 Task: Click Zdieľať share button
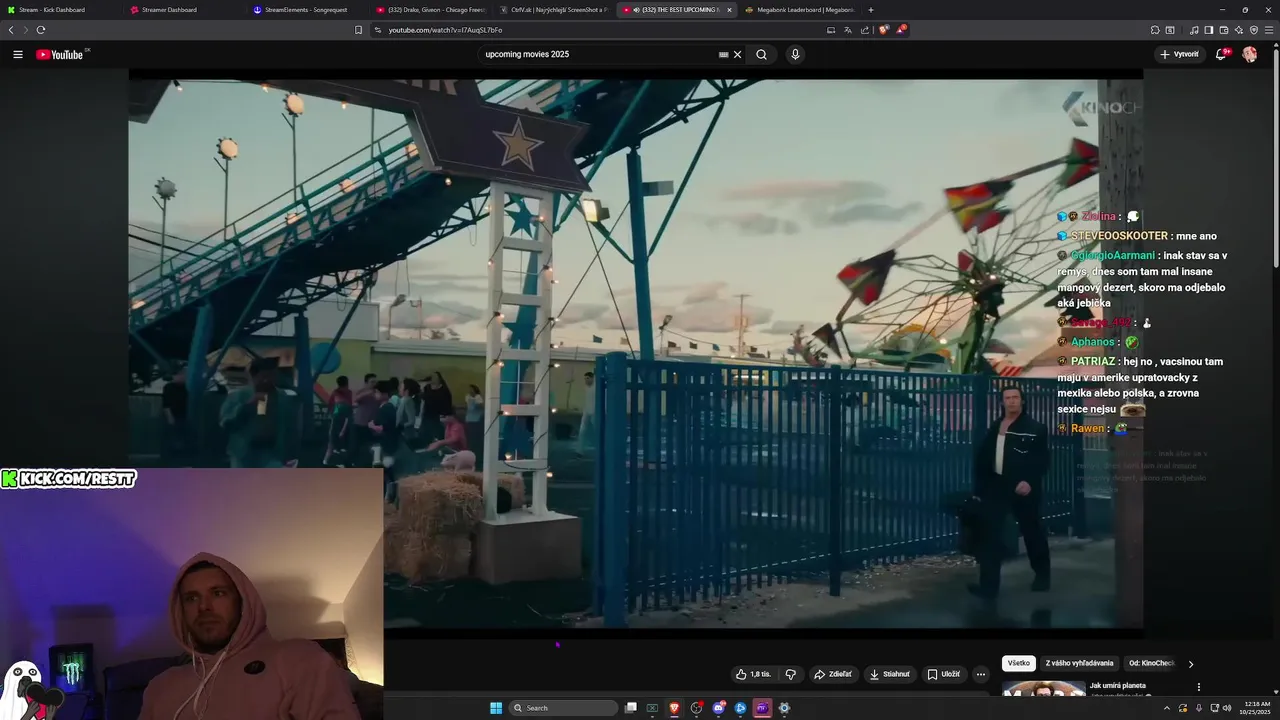(x=832, y=674)
